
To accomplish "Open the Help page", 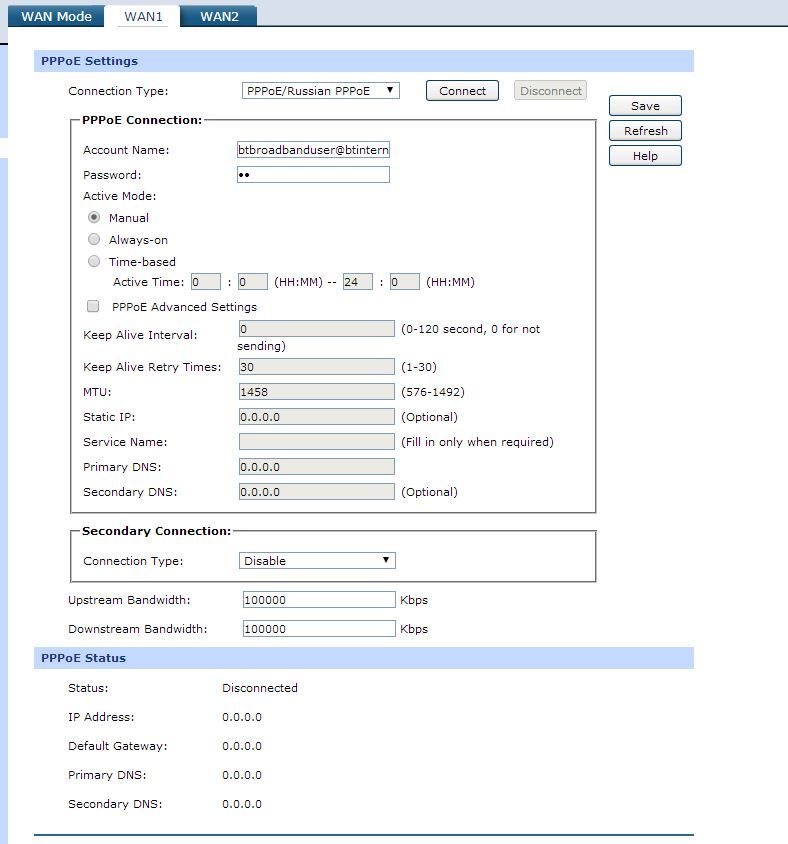I will tap(645, 156).
